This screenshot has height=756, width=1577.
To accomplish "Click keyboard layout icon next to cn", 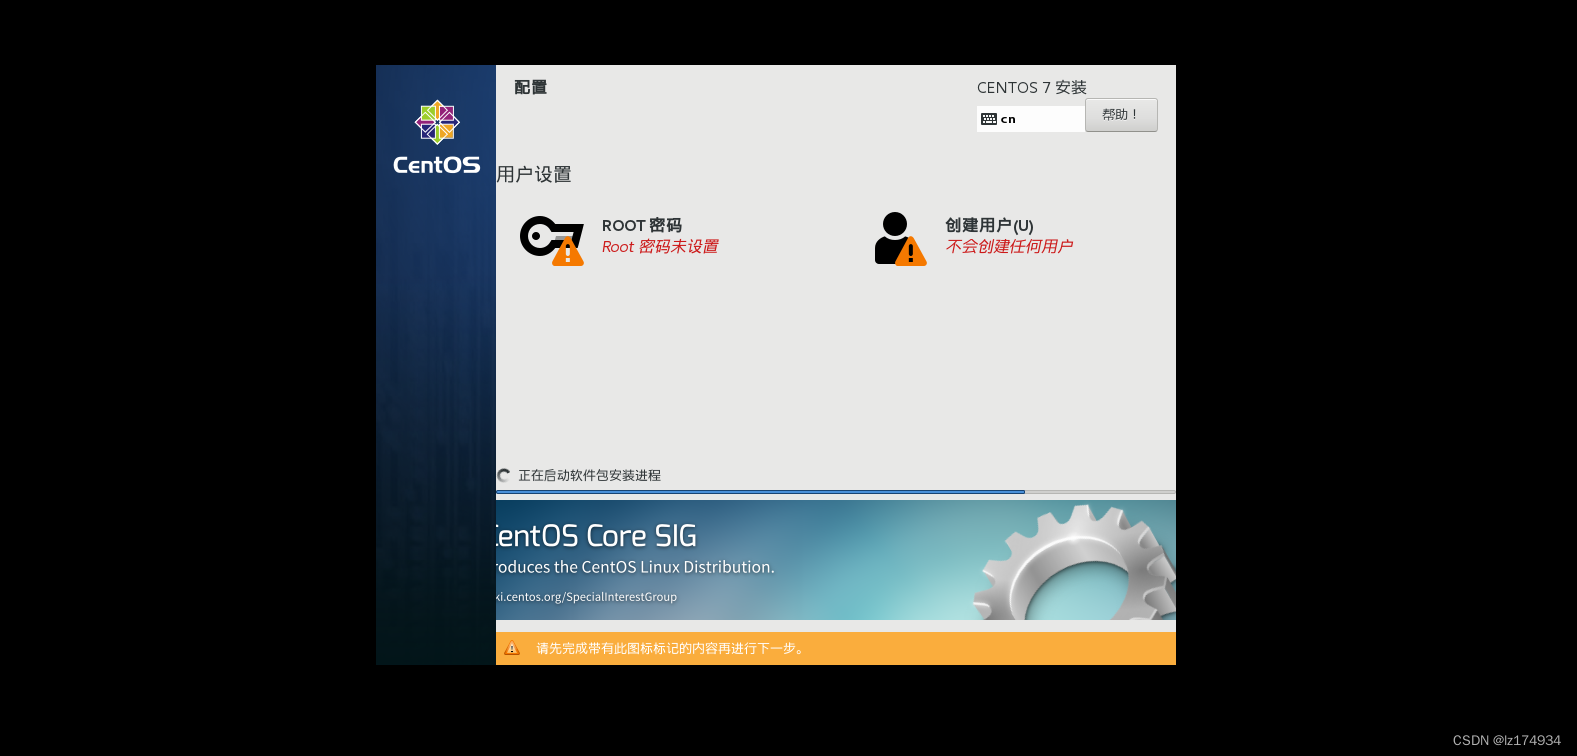I will [x=989, y=119].
